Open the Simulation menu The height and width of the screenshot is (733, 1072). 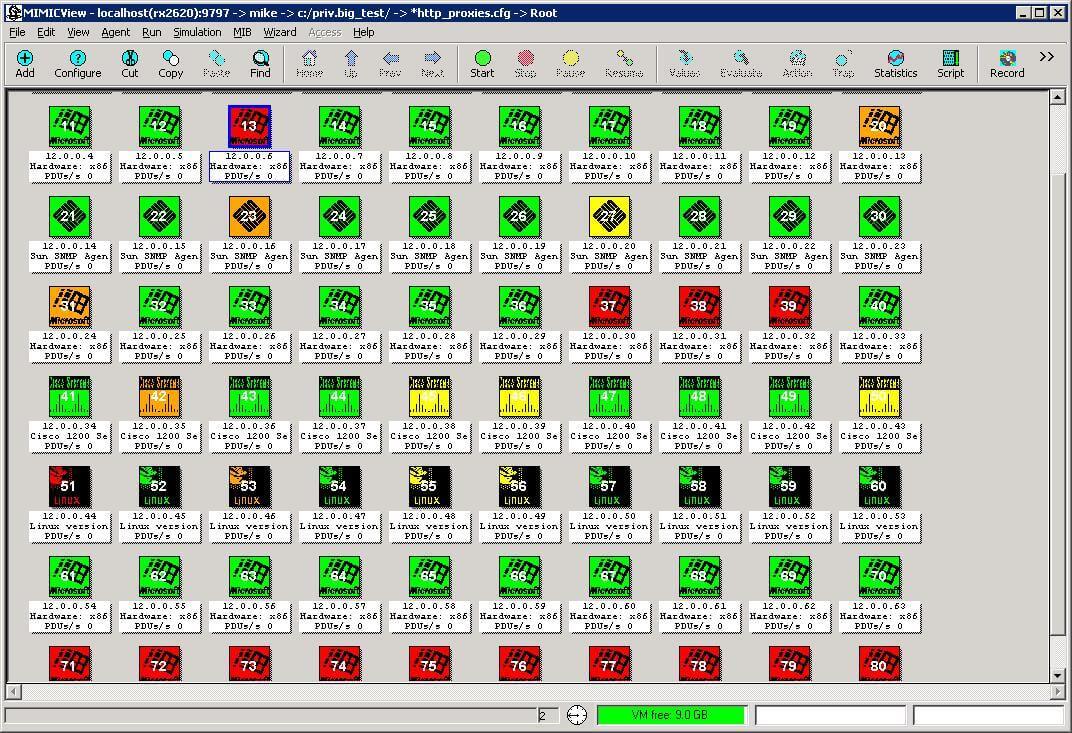coord(197,32)
